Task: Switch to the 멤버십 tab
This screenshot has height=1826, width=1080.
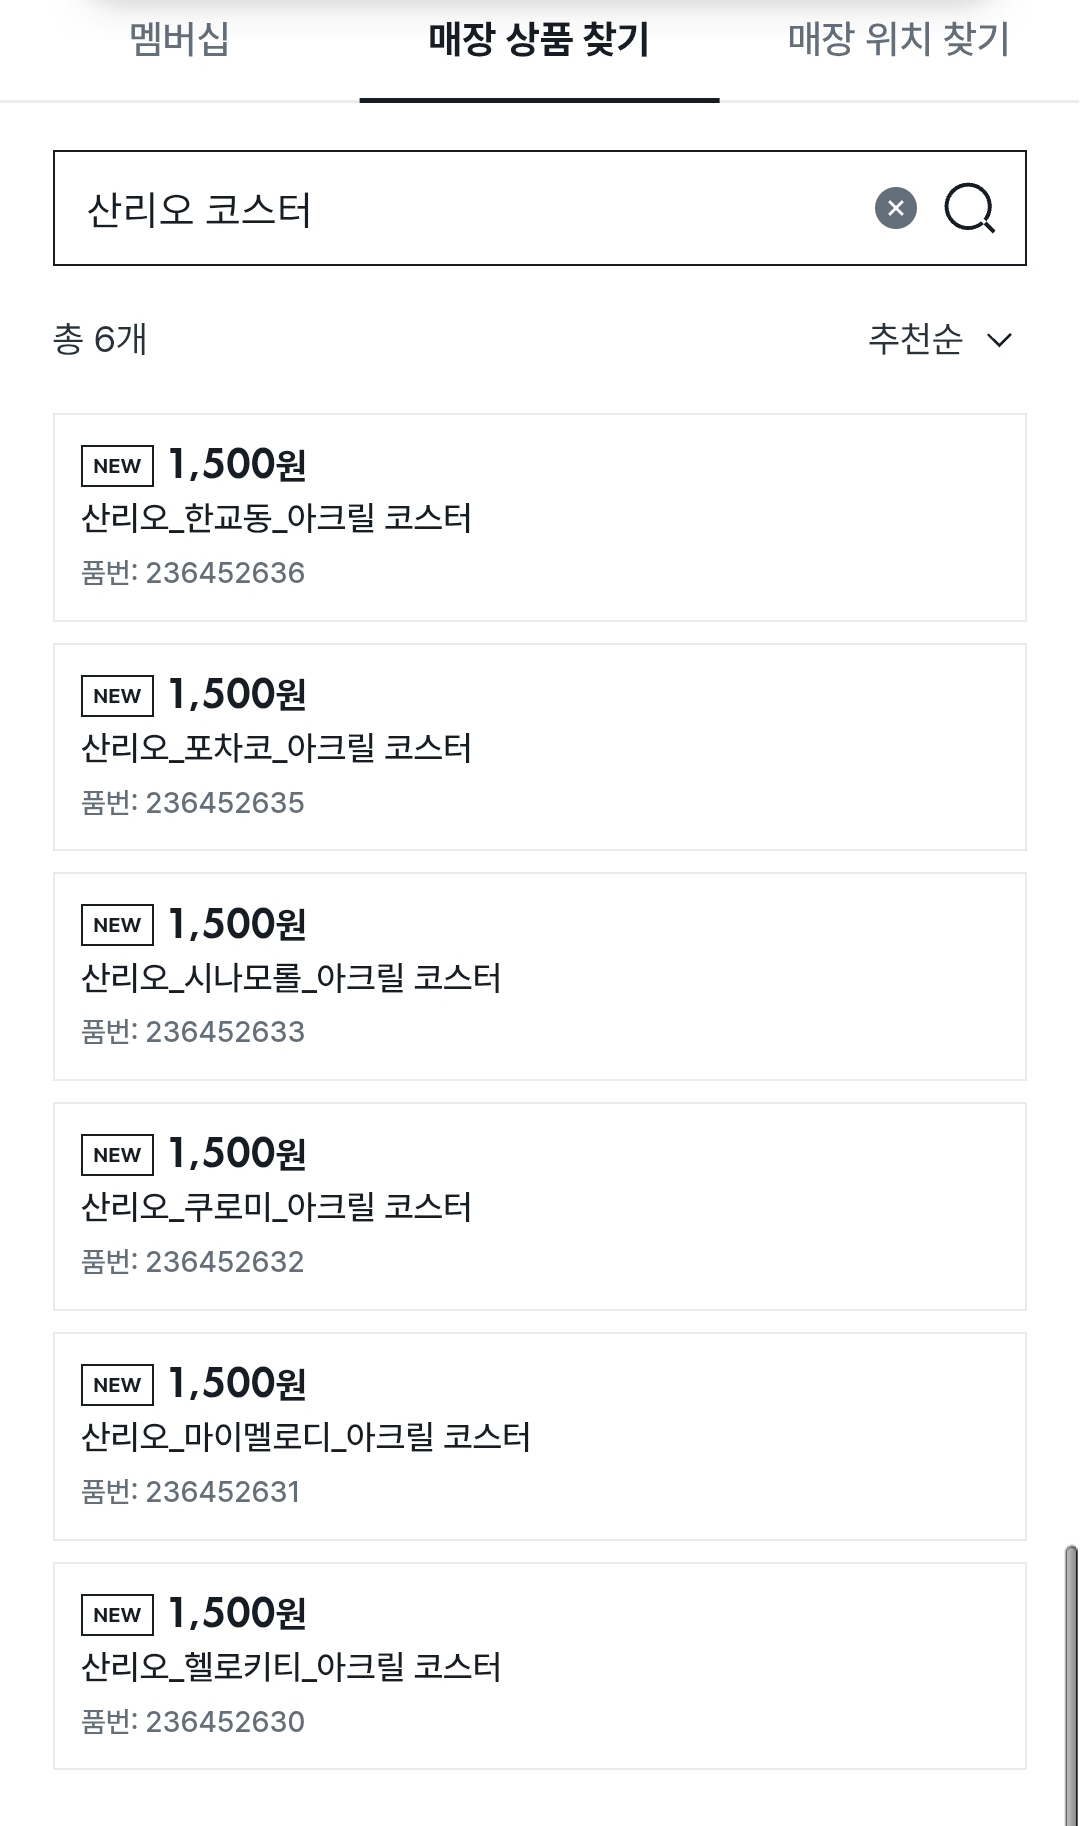Action: coord(180,40)
